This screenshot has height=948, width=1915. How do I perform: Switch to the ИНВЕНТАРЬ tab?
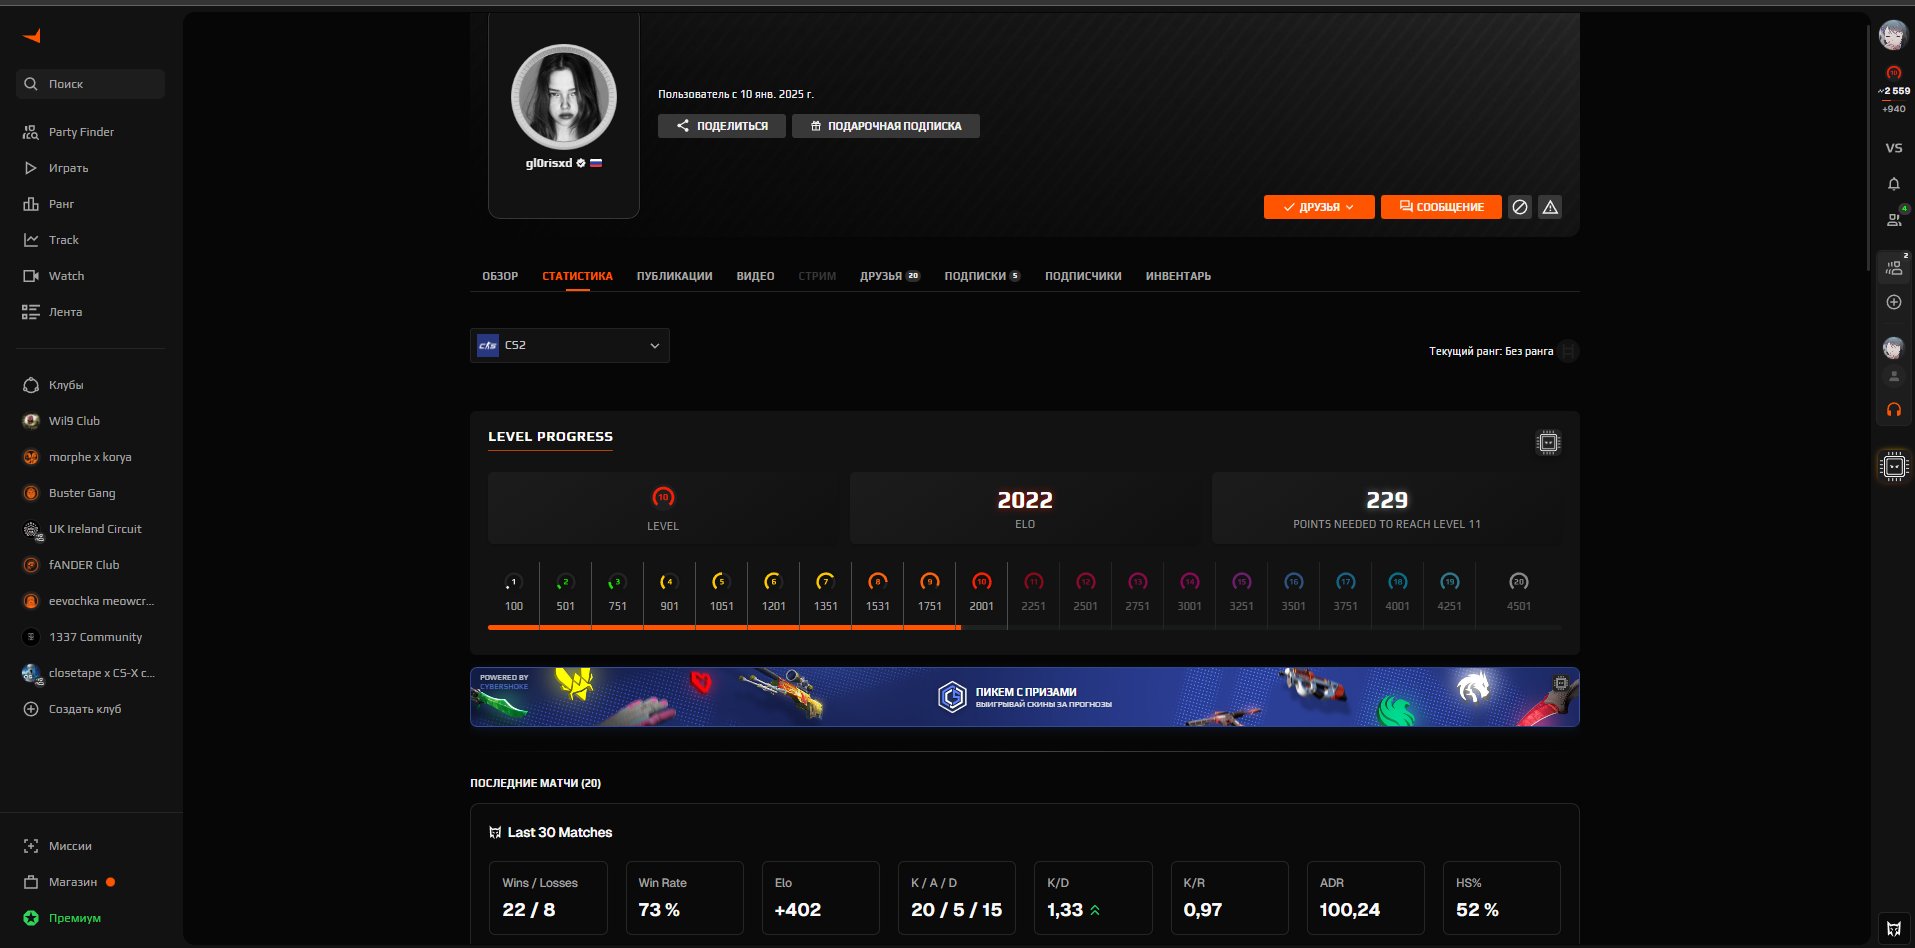pyautogui.click(x=1178, y=276)
